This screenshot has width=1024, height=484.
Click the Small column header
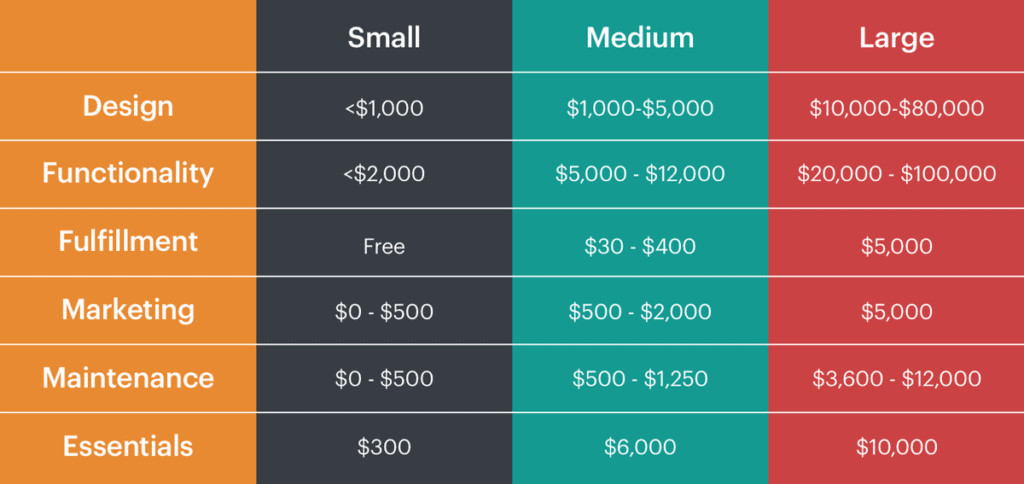[384, 38]
